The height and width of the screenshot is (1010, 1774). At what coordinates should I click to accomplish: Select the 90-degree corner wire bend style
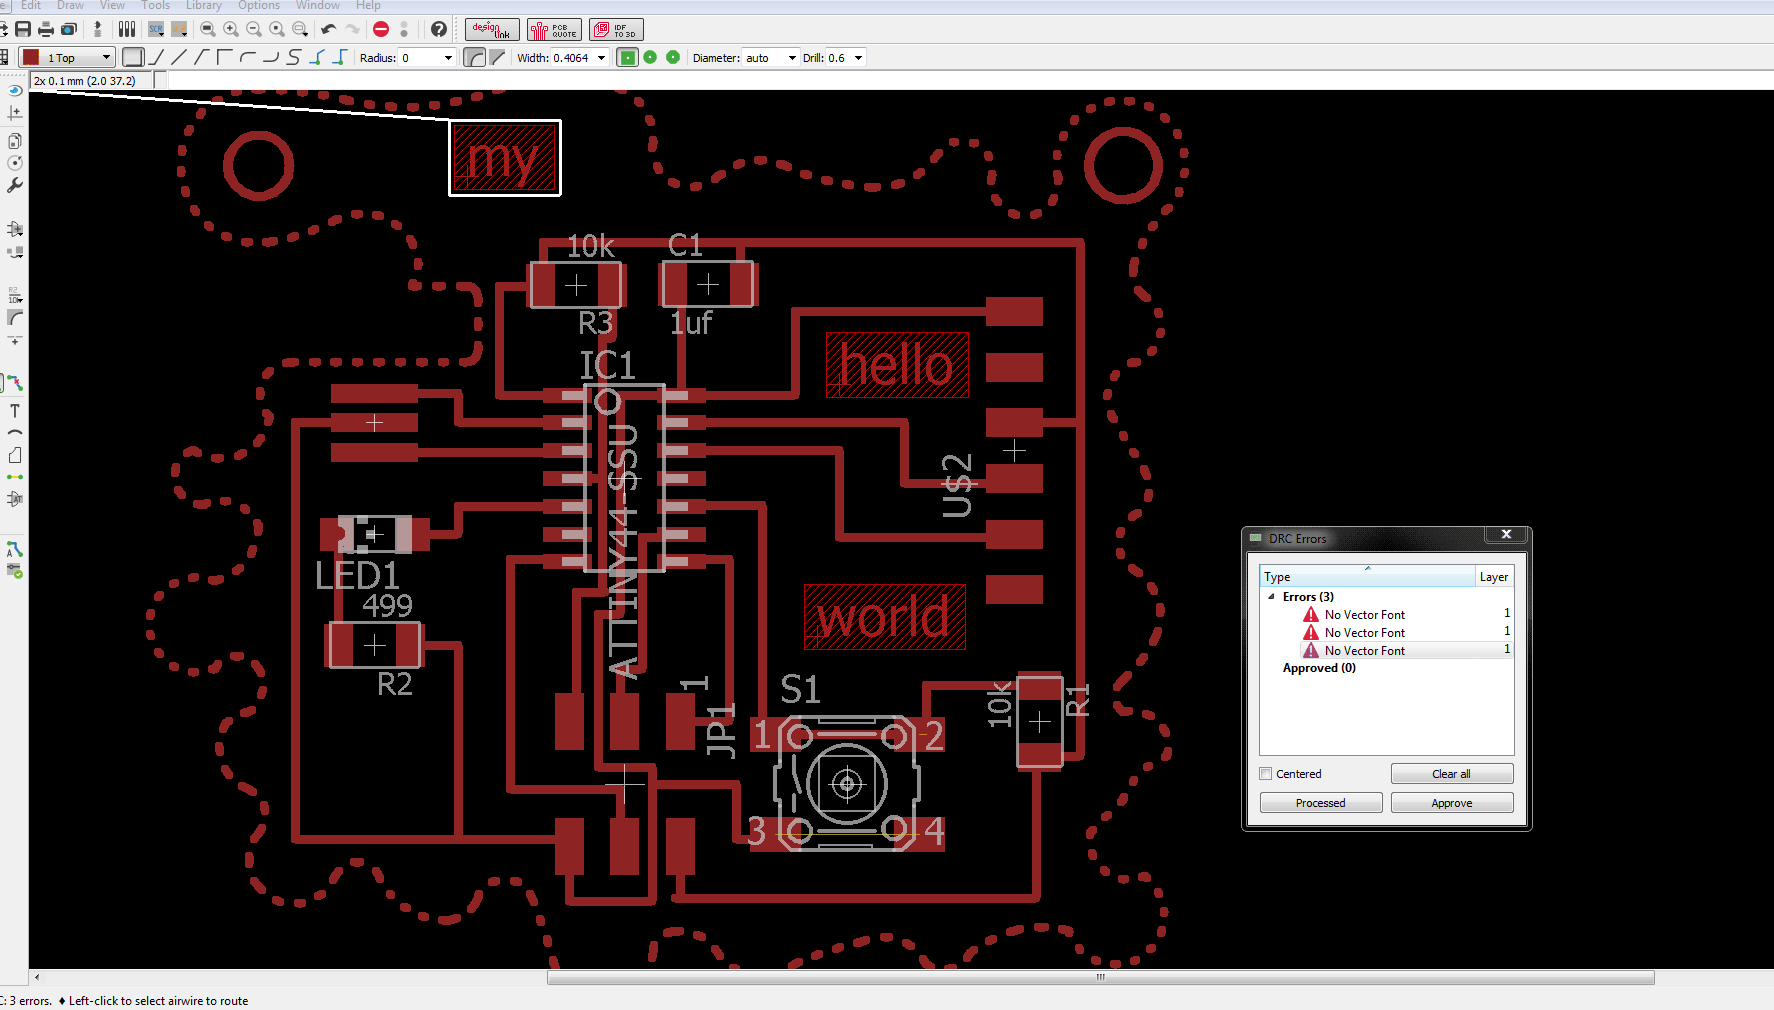click(x=225, y=57)
